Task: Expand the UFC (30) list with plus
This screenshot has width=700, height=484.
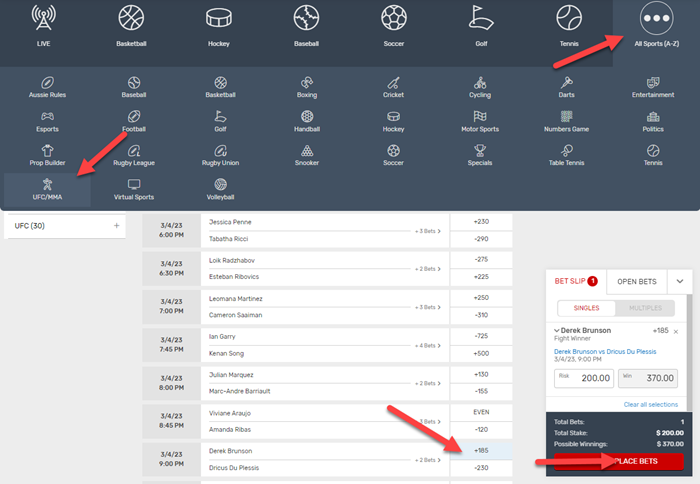Action: point(116,226)
